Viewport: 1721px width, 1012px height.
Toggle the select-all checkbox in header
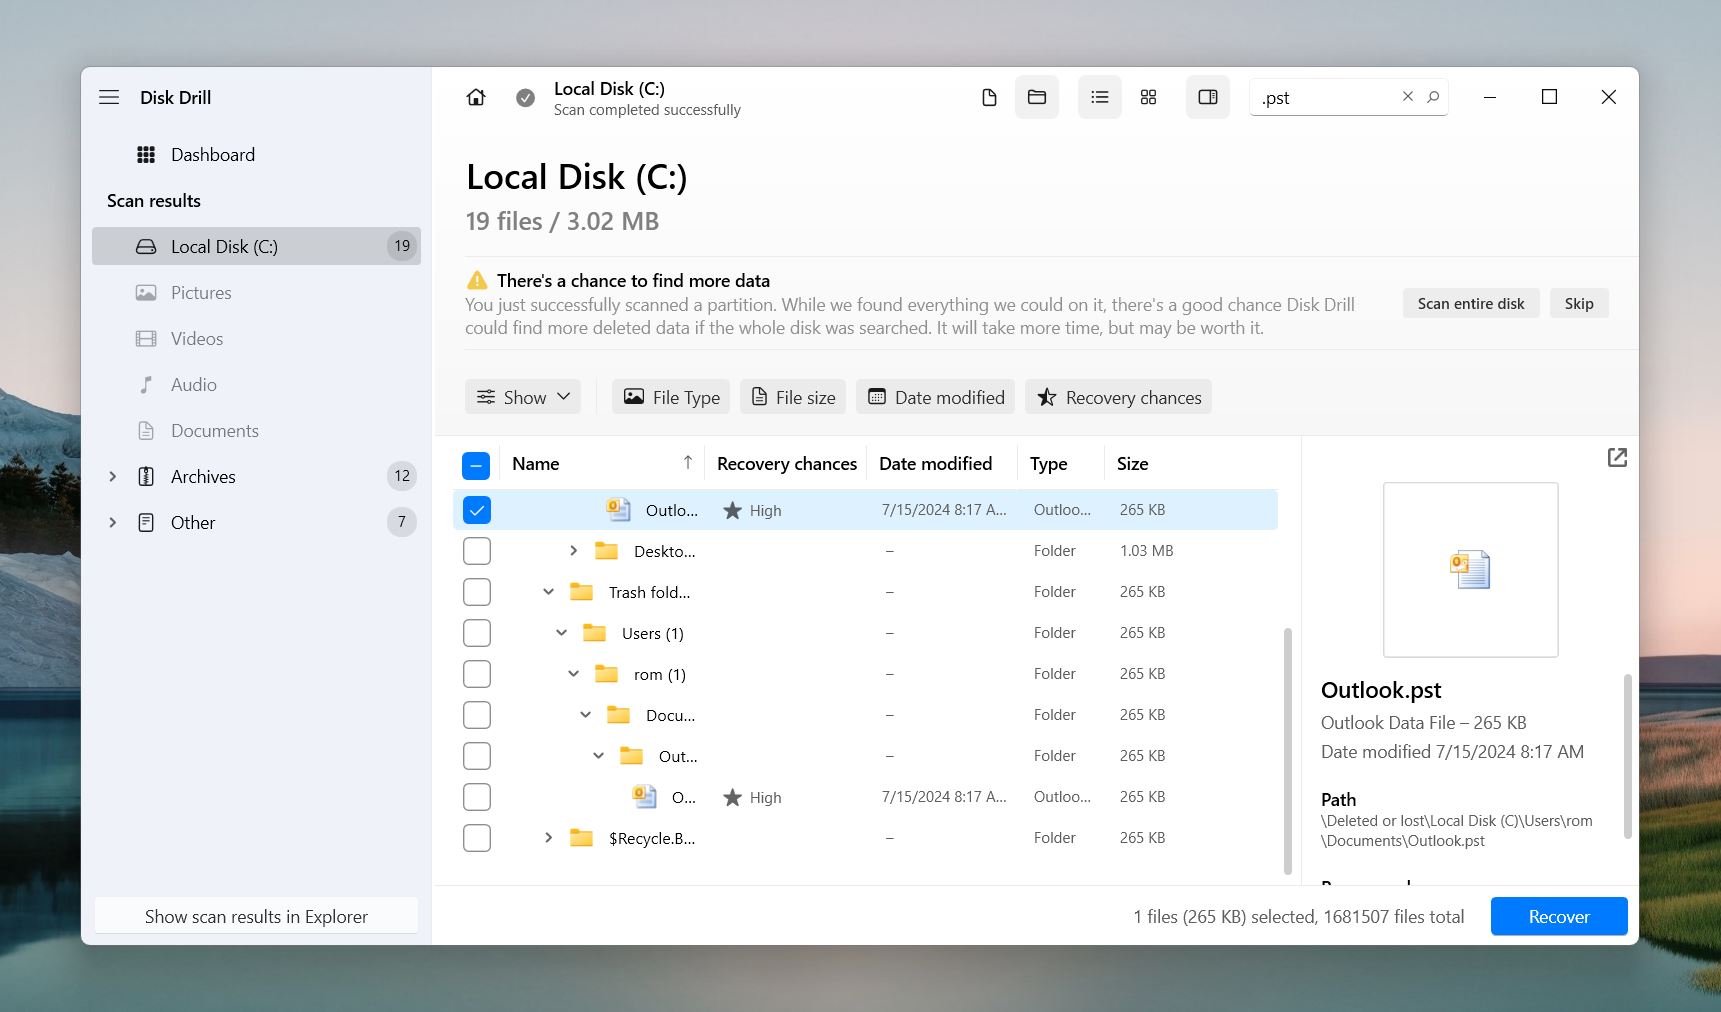[476, 465]
